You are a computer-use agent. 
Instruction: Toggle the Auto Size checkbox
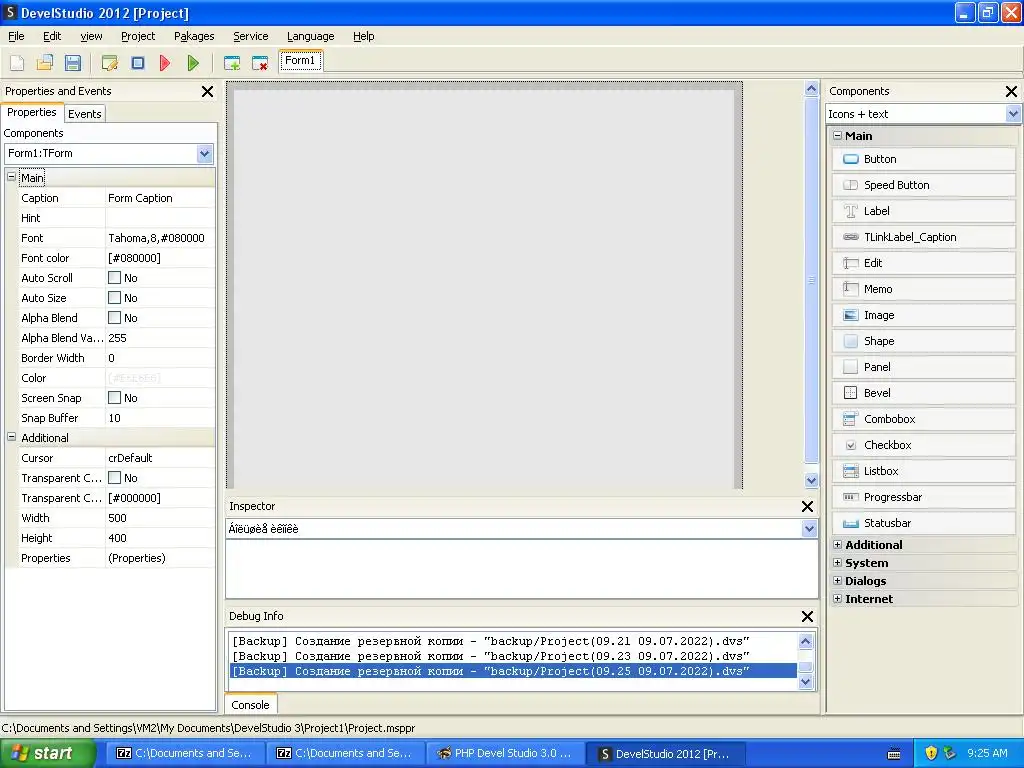[x=114, y=298]
